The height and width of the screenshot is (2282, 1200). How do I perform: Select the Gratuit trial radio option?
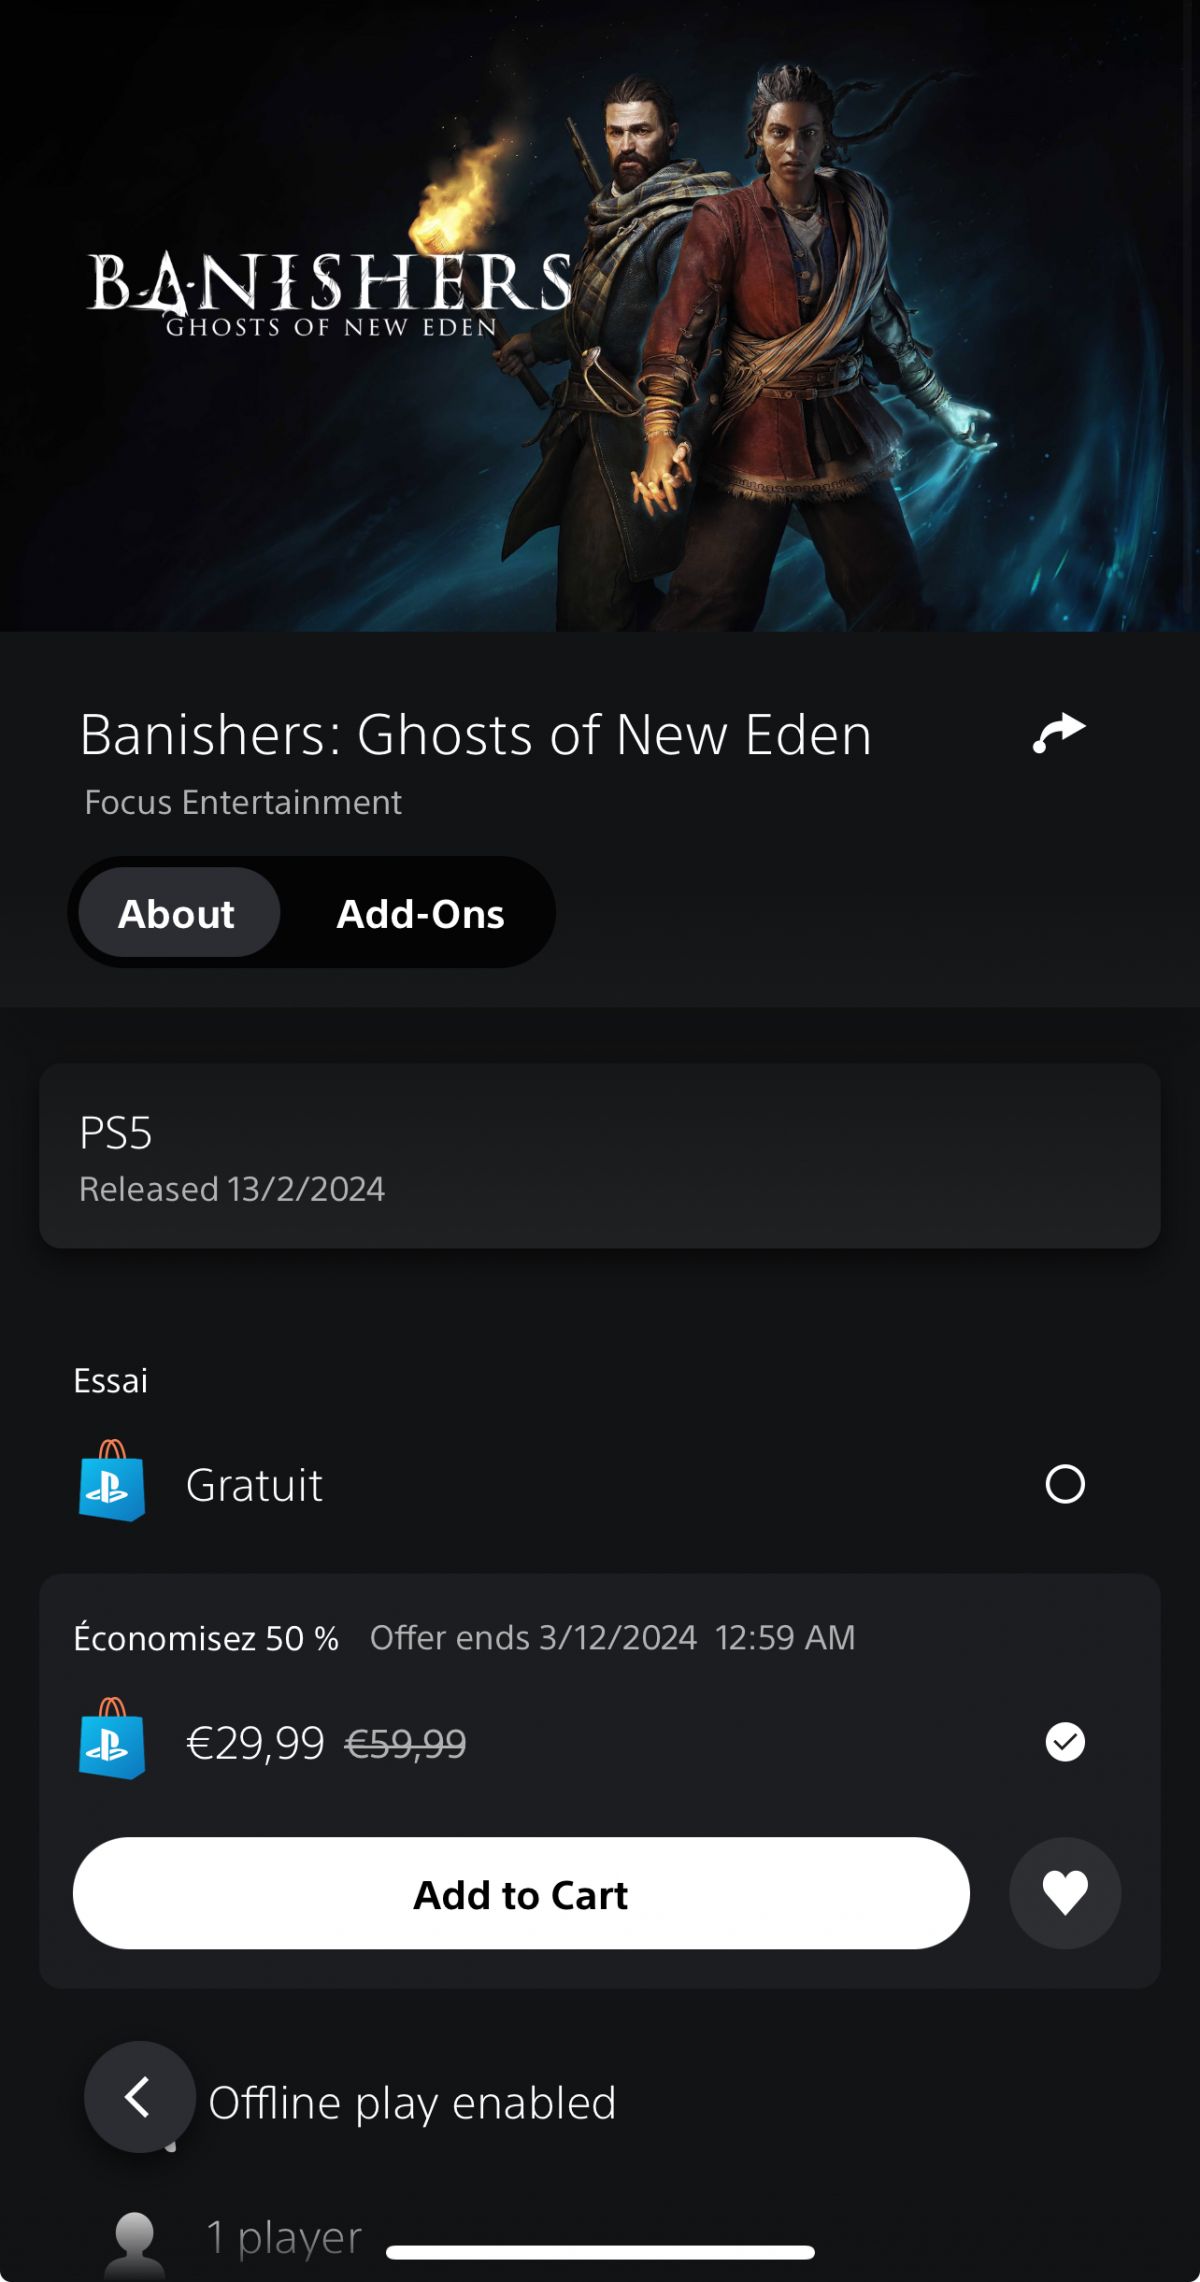[1065, 1484]
